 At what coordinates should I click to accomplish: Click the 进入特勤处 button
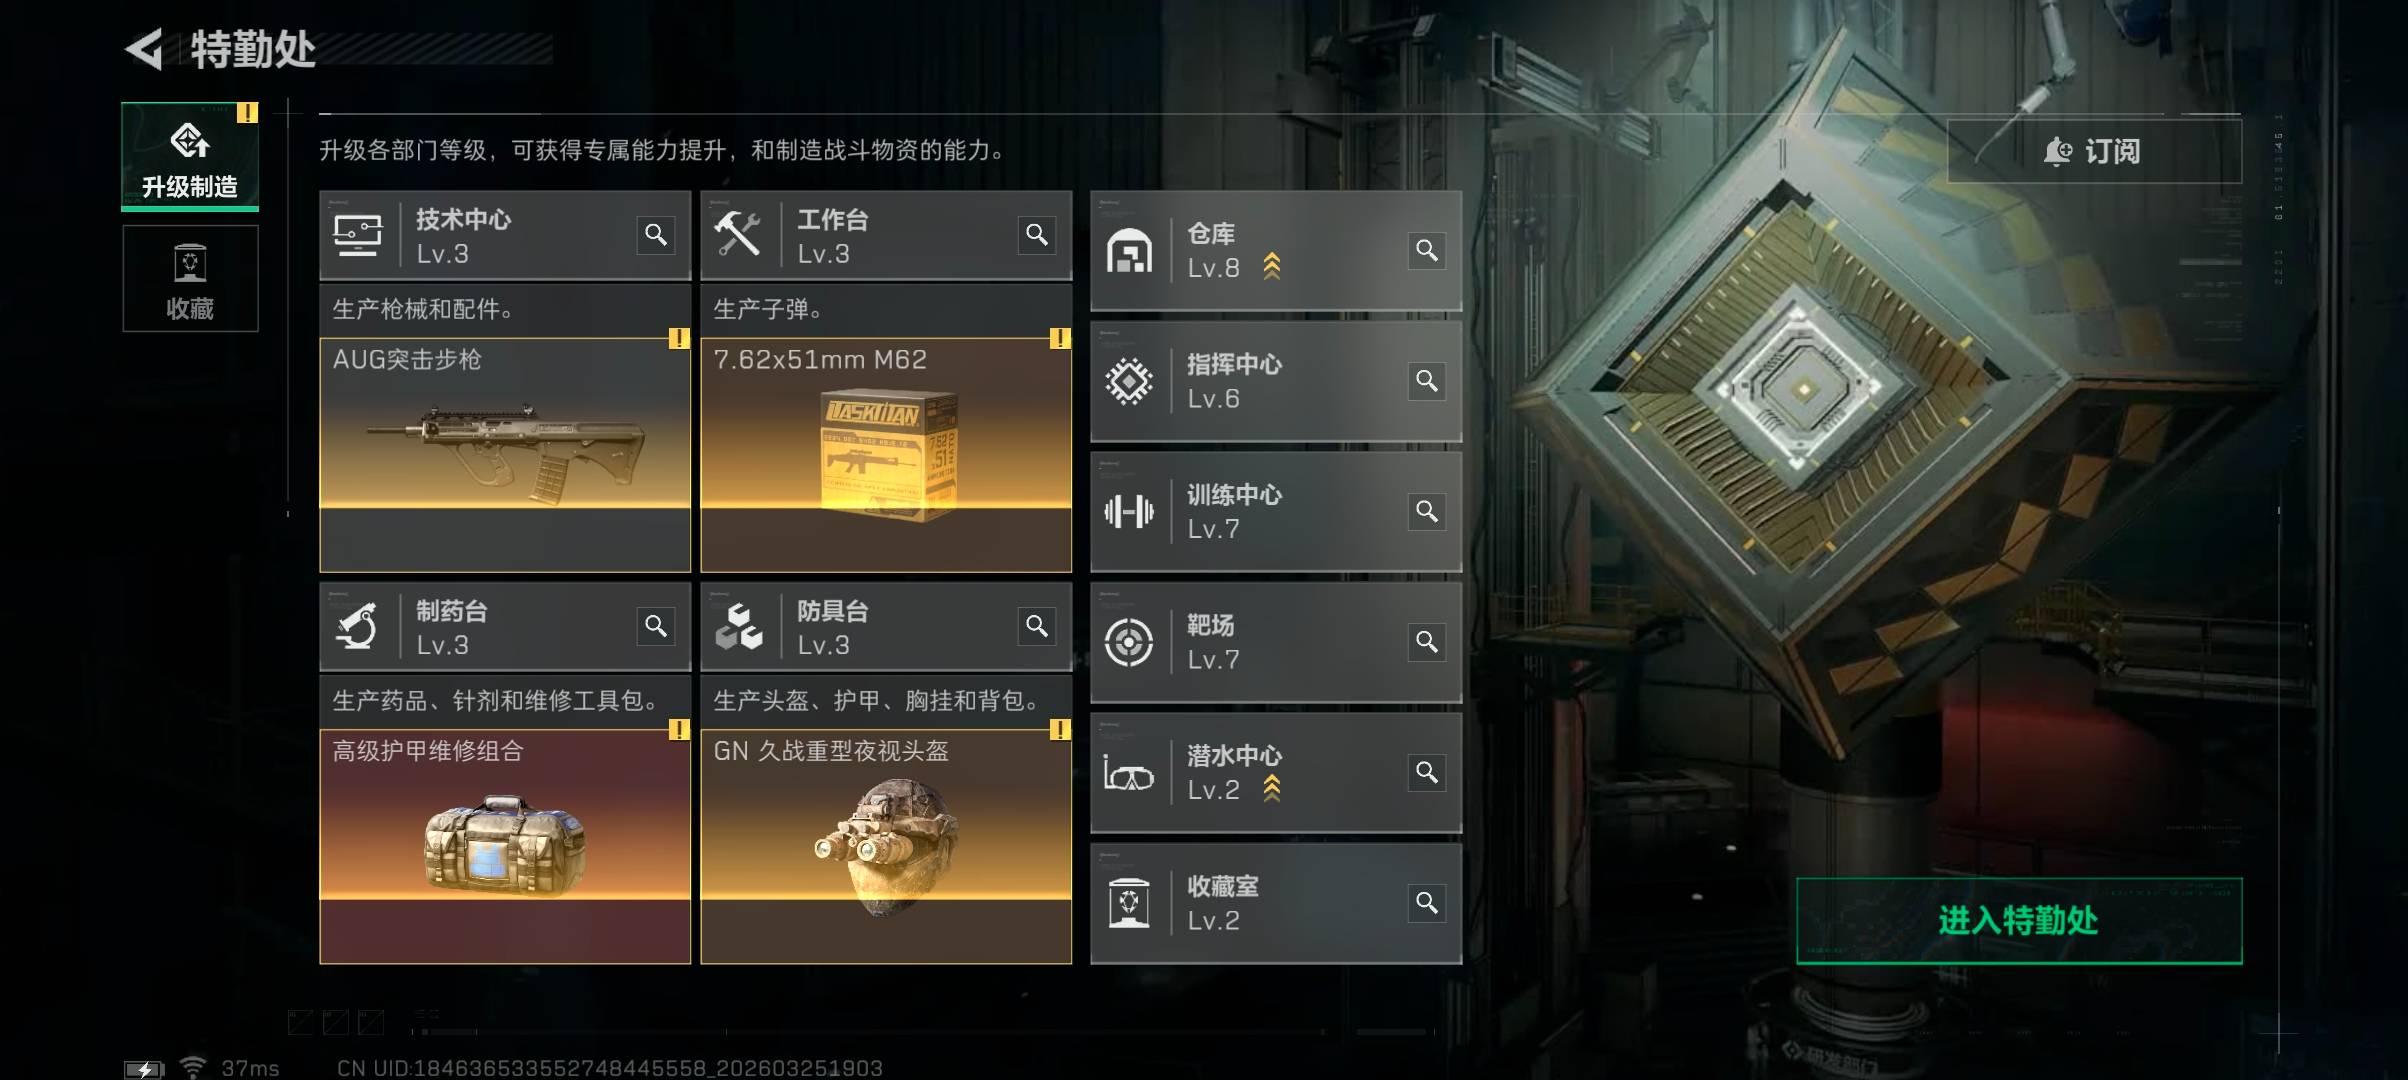[2019, 921]
